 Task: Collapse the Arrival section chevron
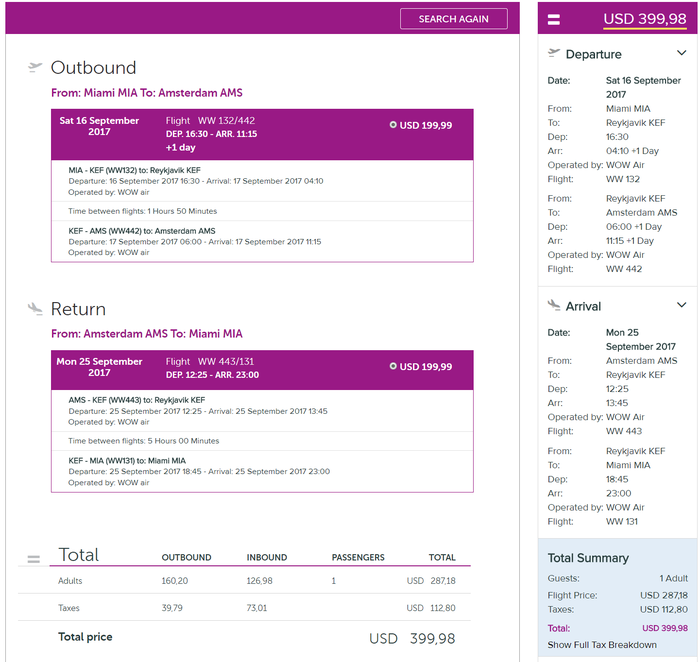click(681, 305)
